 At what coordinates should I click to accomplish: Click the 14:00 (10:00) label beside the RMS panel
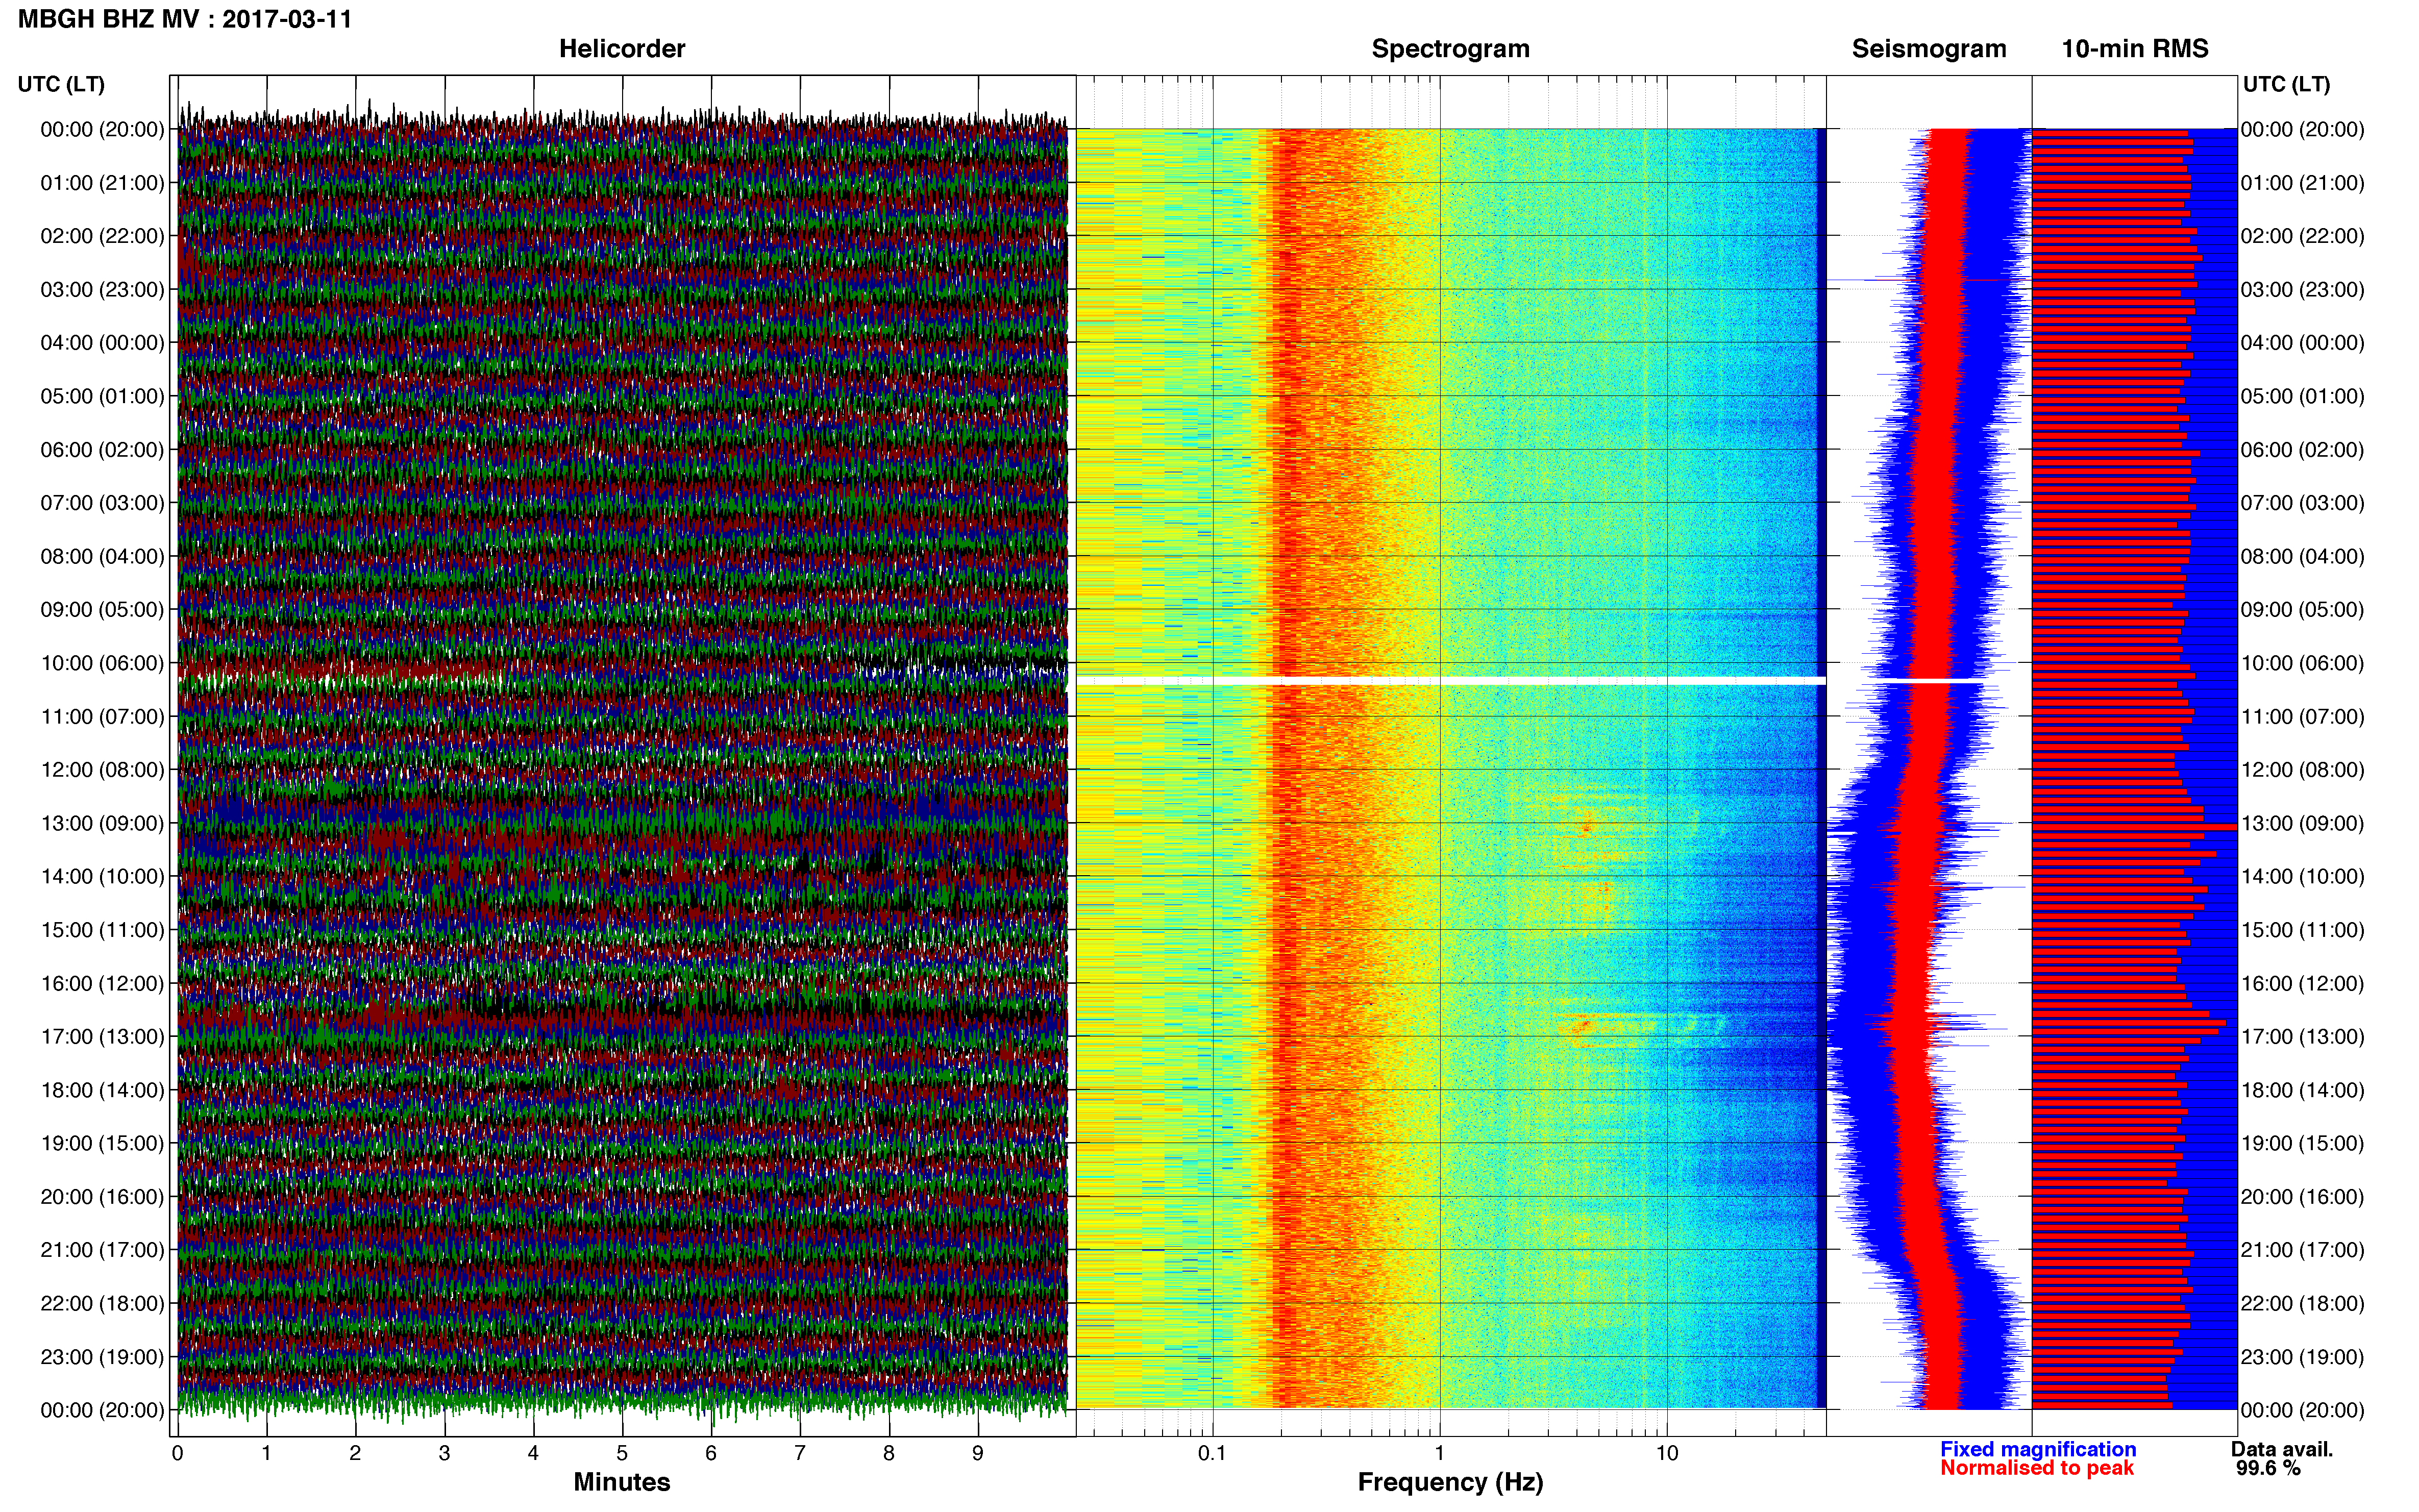[2303, 877]
